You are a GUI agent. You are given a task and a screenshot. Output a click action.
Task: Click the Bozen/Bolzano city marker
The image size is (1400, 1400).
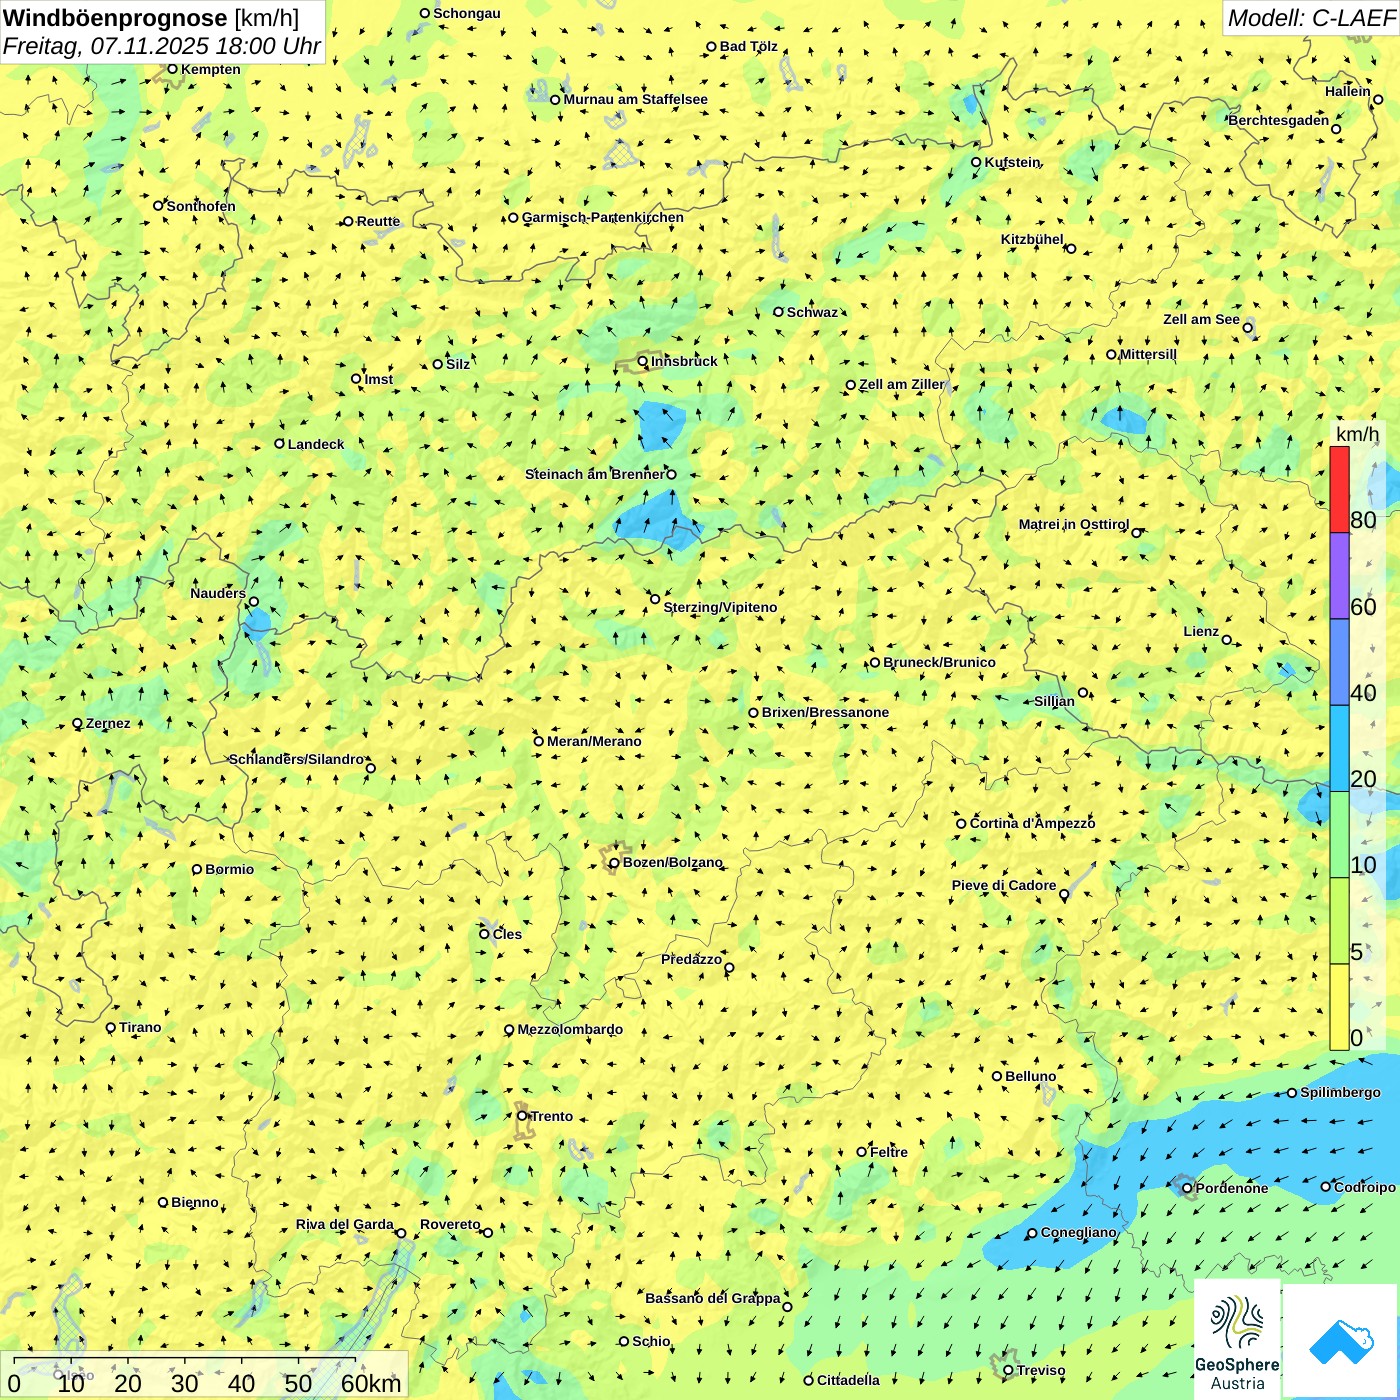614,863
